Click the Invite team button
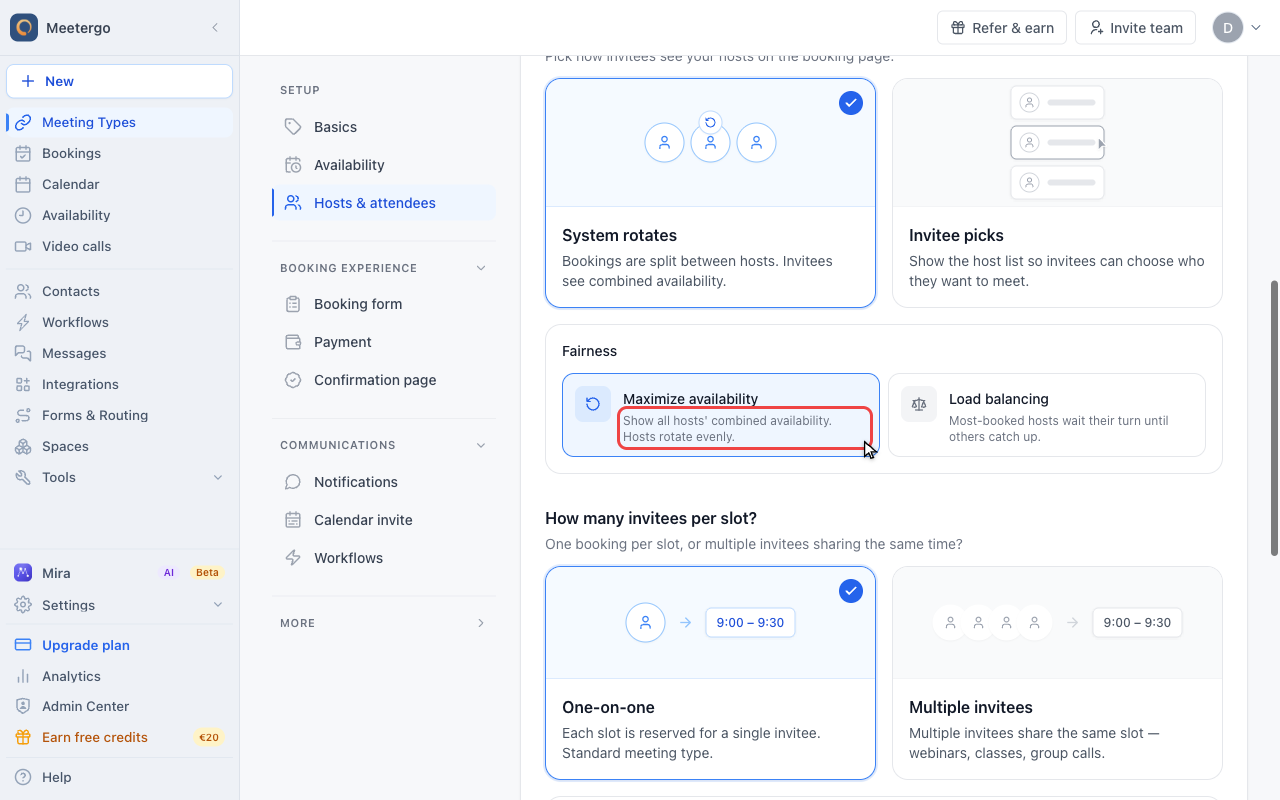Image resolution: width=1280 pixels, height=800 pixels. coord(1136,28)
